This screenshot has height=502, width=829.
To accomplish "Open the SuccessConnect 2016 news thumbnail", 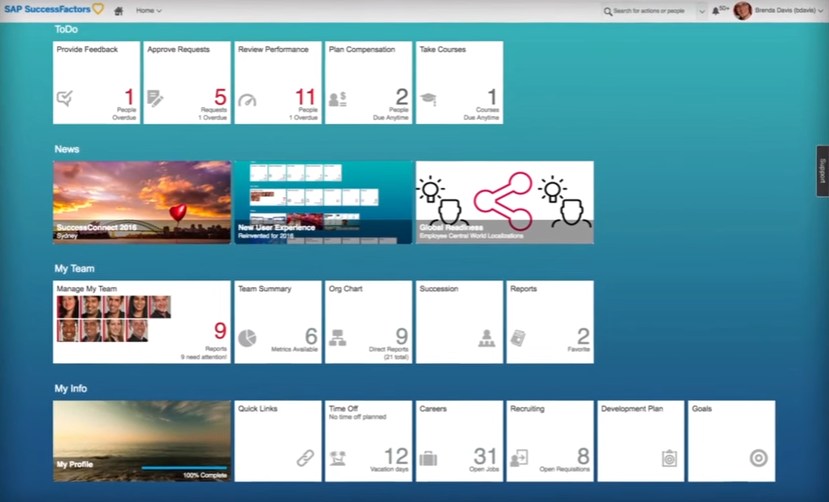I will [x=142, y=202].
